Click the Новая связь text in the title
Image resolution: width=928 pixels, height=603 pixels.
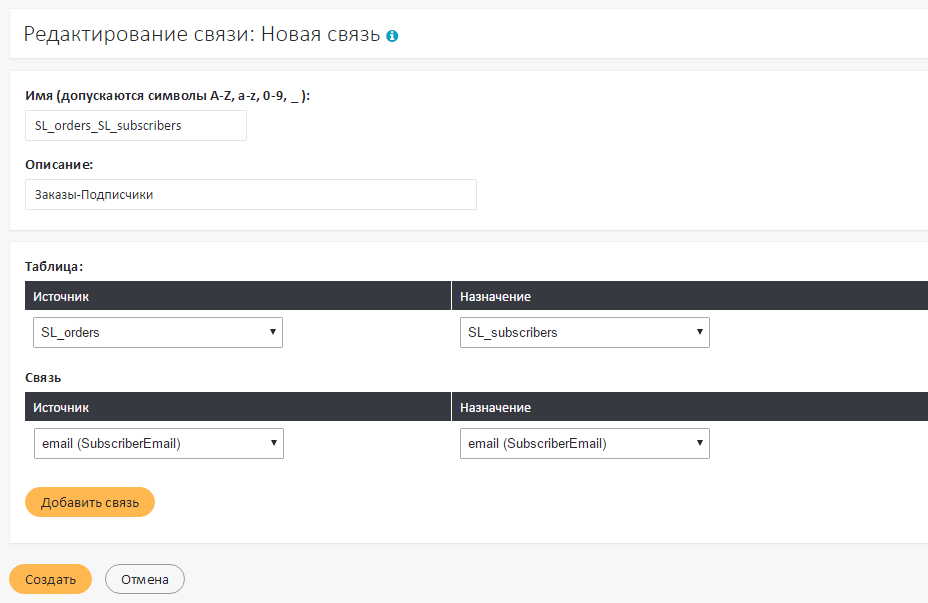tap(321, 35)
